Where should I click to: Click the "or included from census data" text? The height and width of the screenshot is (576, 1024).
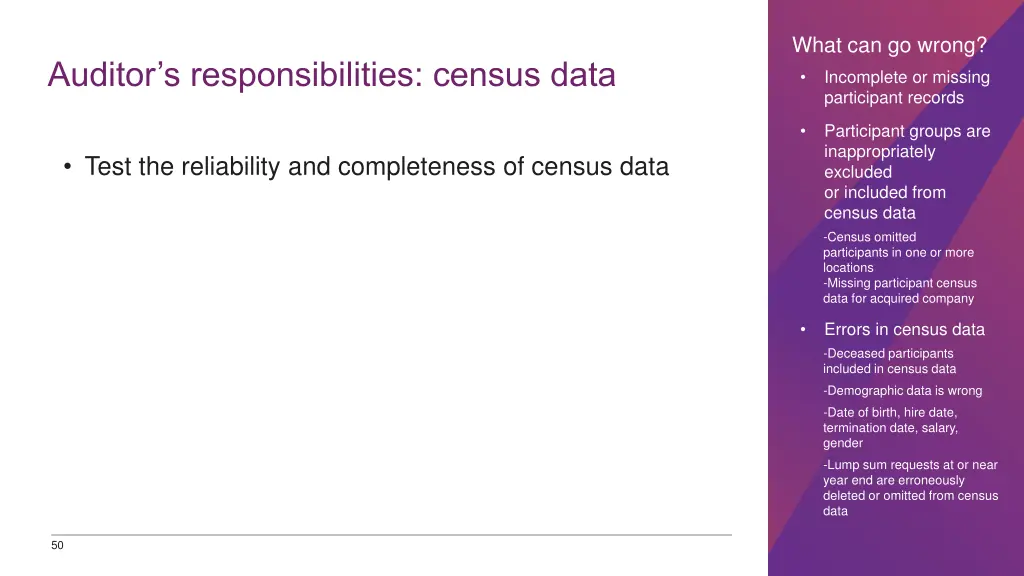click(884, 202)
